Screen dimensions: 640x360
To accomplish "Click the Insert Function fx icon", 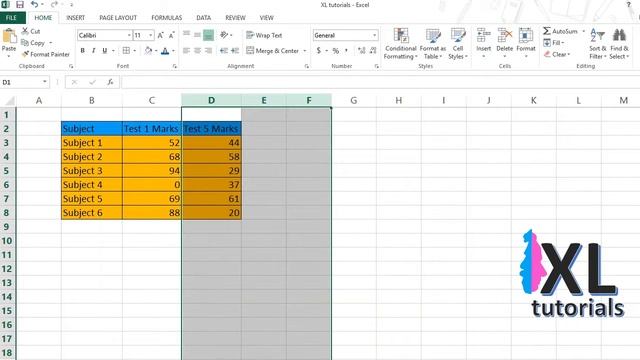I will pos(110,82).
